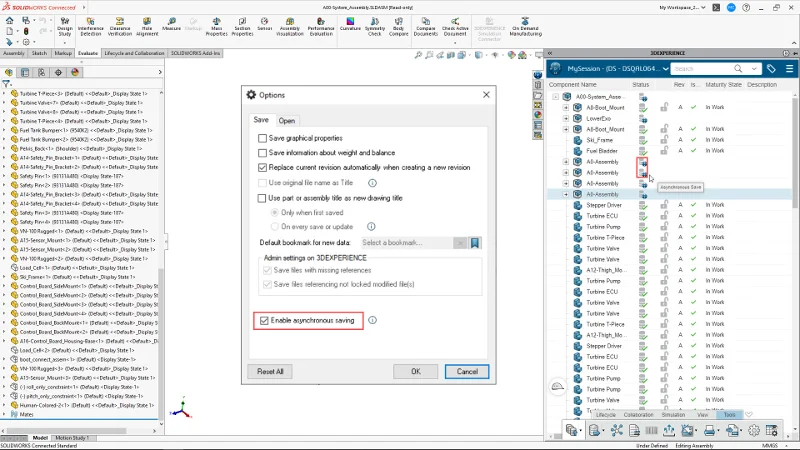Switch to Lifecycle and Collaboration tab
Image resolution: width=800 pixels, height=450 pixels.
click(x=134, y=53)
